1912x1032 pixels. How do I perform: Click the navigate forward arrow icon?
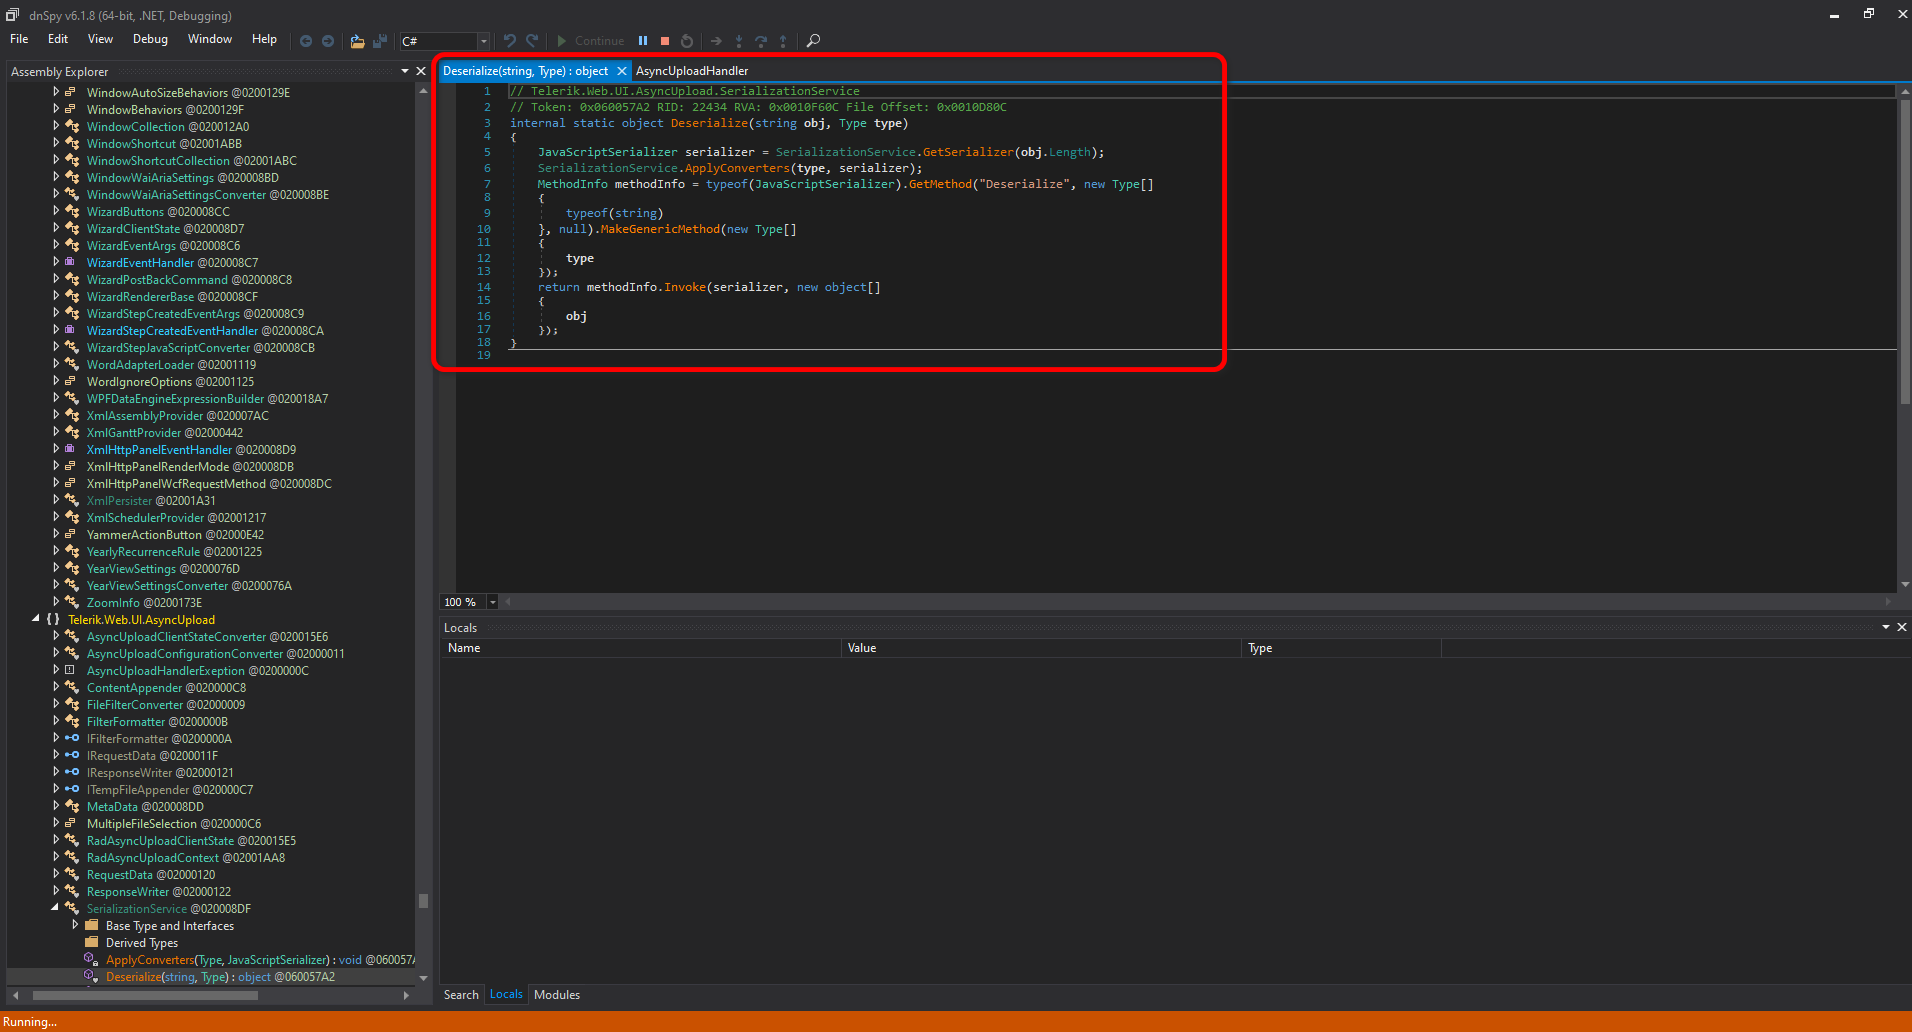click(x=327, y=41)
